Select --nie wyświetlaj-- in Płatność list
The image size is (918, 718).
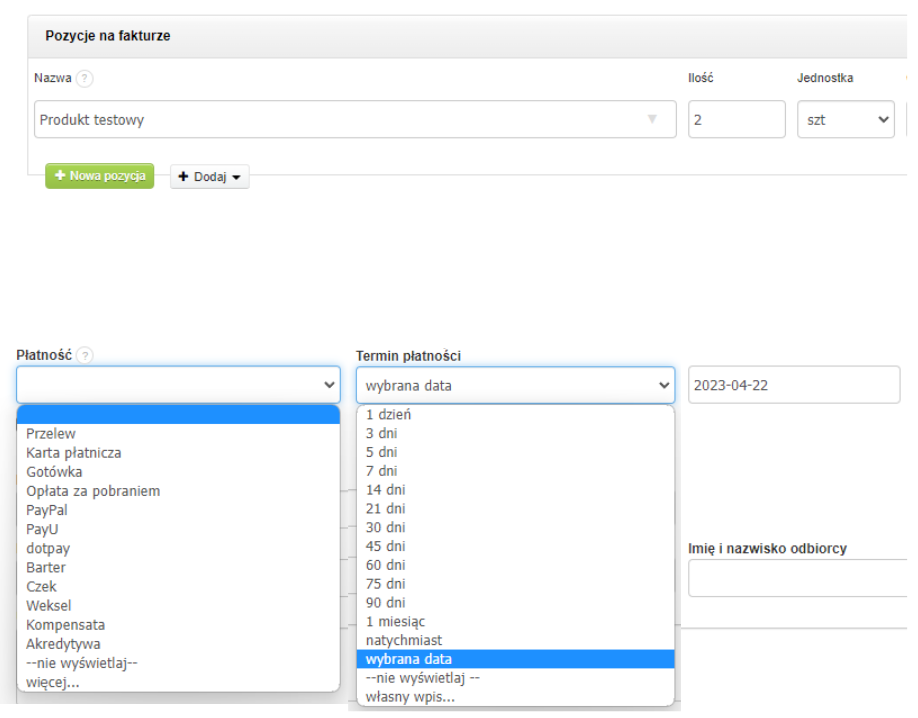pyautogui.click(x=179, y=663)
